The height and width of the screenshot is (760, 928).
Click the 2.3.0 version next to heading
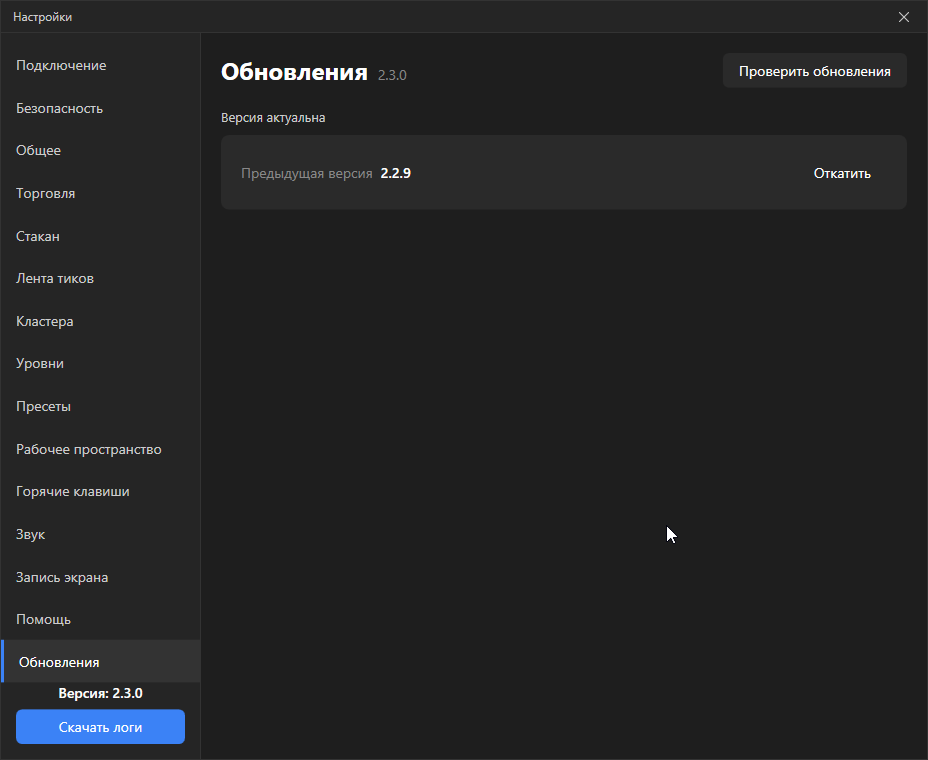[x=392, y=75]
